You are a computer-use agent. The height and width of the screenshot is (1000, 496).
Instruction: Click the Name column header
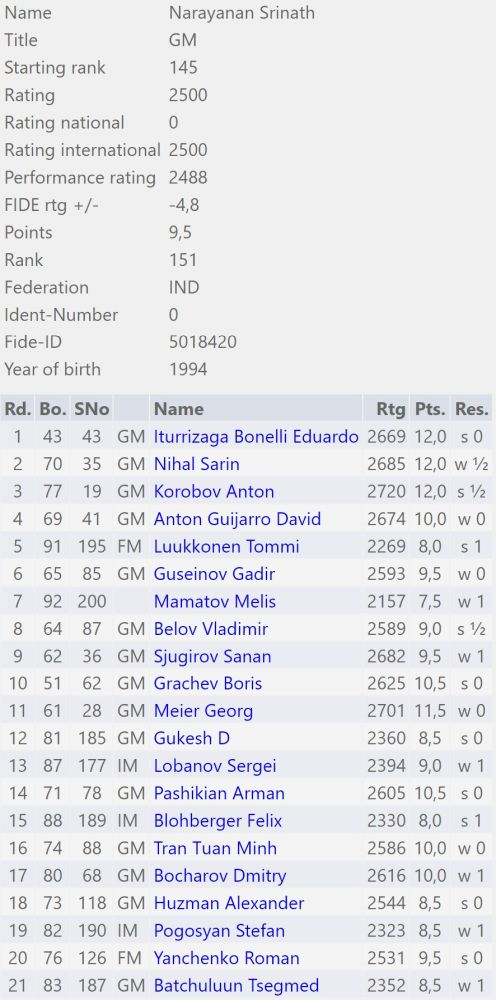coord(179,409)
